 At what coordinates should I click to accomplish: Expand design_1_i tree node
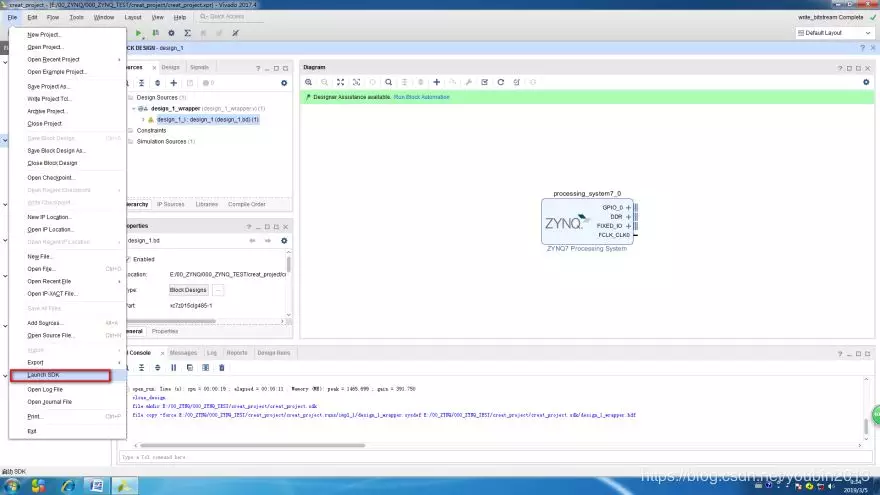(143, 120)
